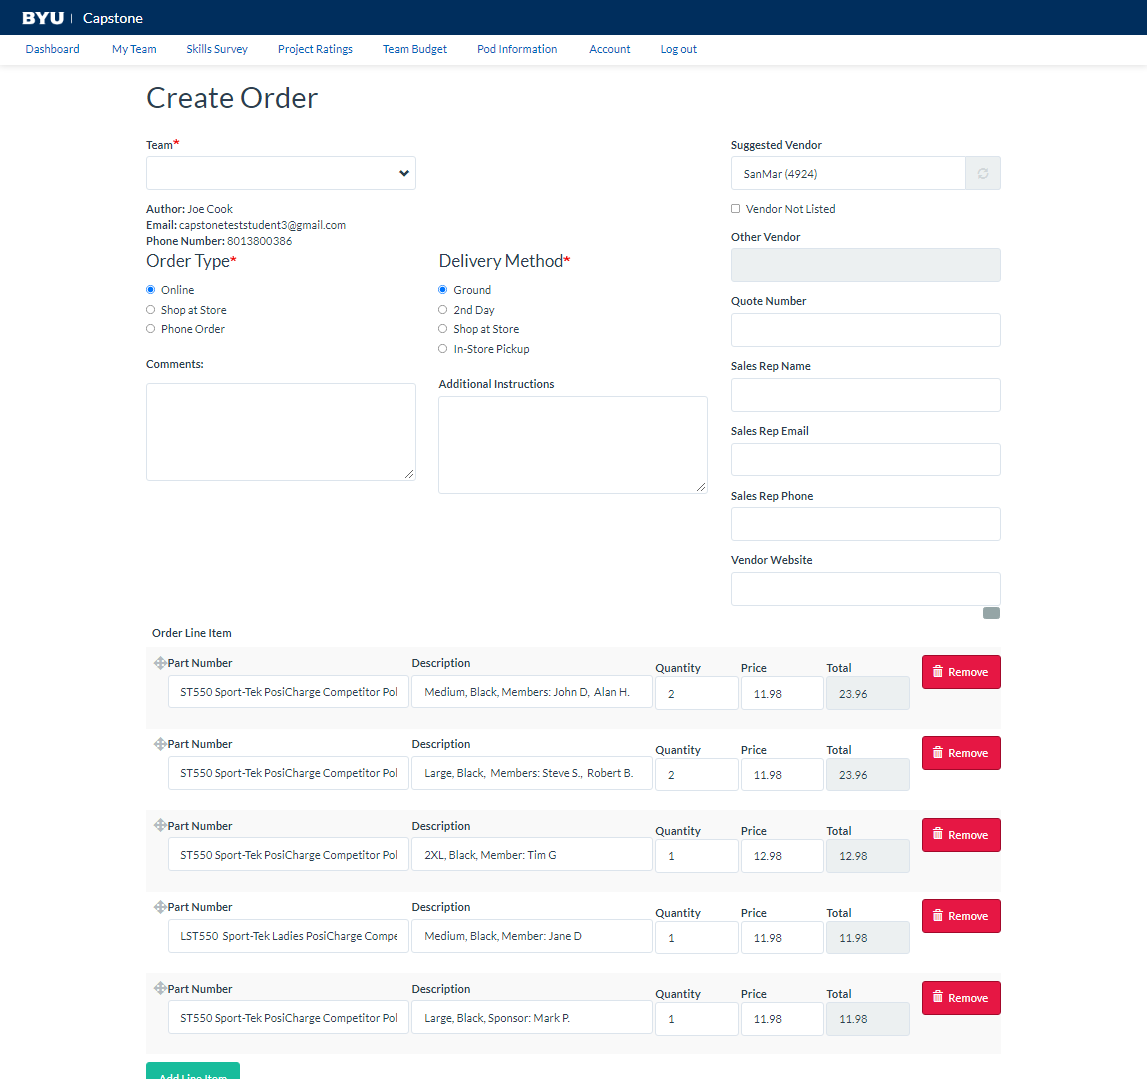Screen dimensions: 1147x1079
Task: Grab the drag handle of the first line item
Action: (159, 663)
